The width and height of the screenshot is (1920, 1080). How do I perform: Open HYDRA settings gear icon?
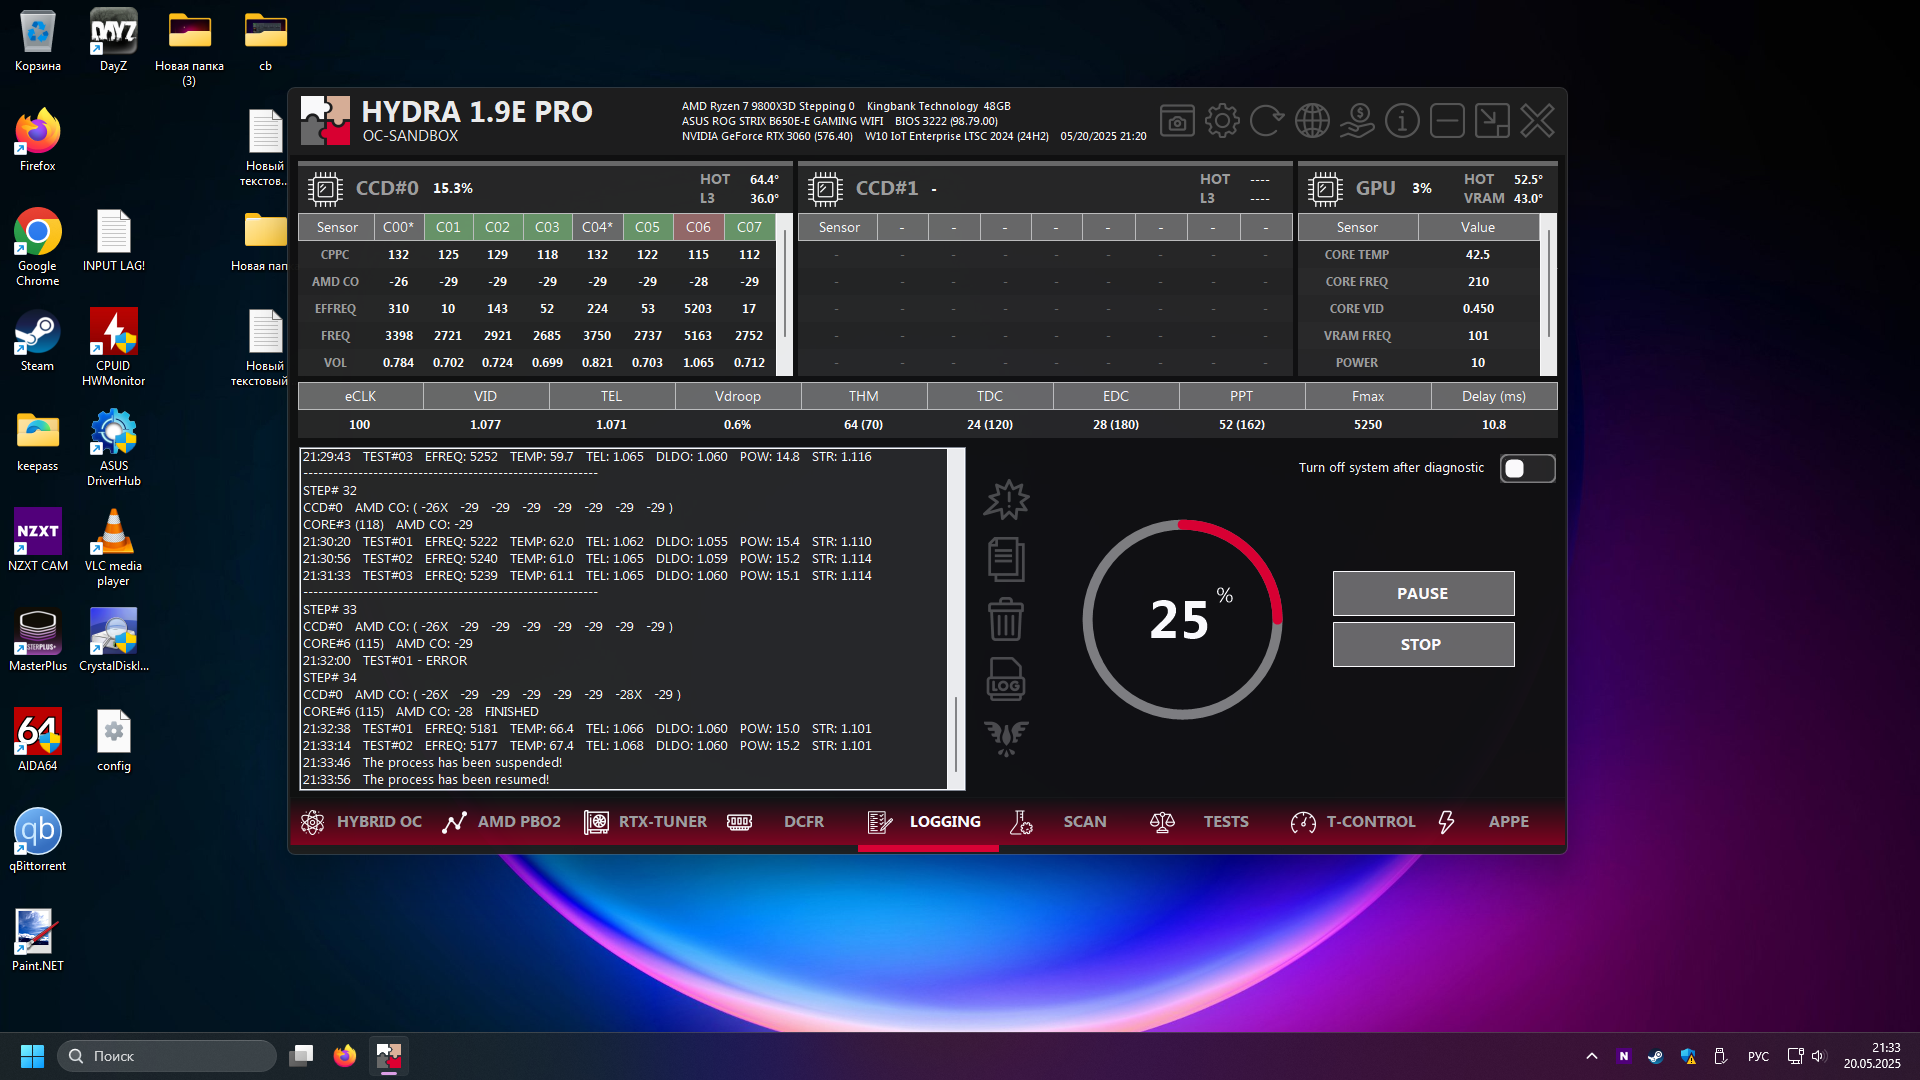pyautogui.click(x=1222, y=121)
